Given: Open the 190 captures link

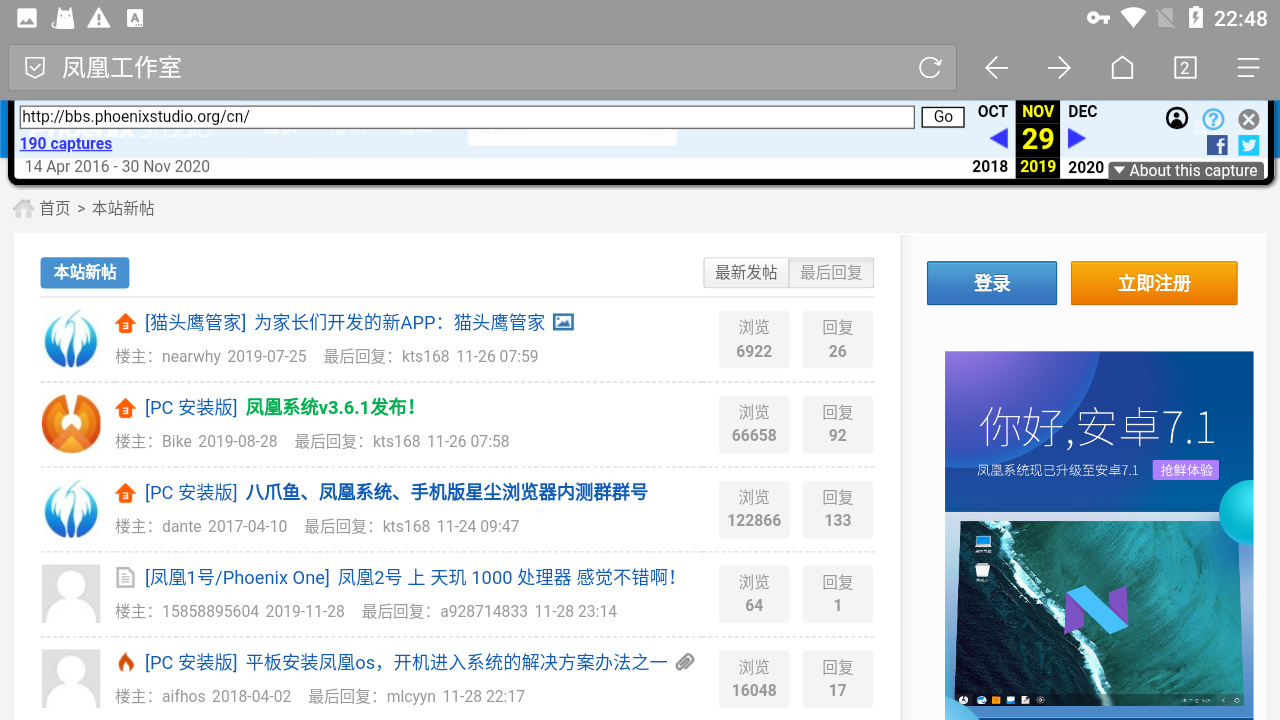Looking at the screenshot, I should (66, 144).
